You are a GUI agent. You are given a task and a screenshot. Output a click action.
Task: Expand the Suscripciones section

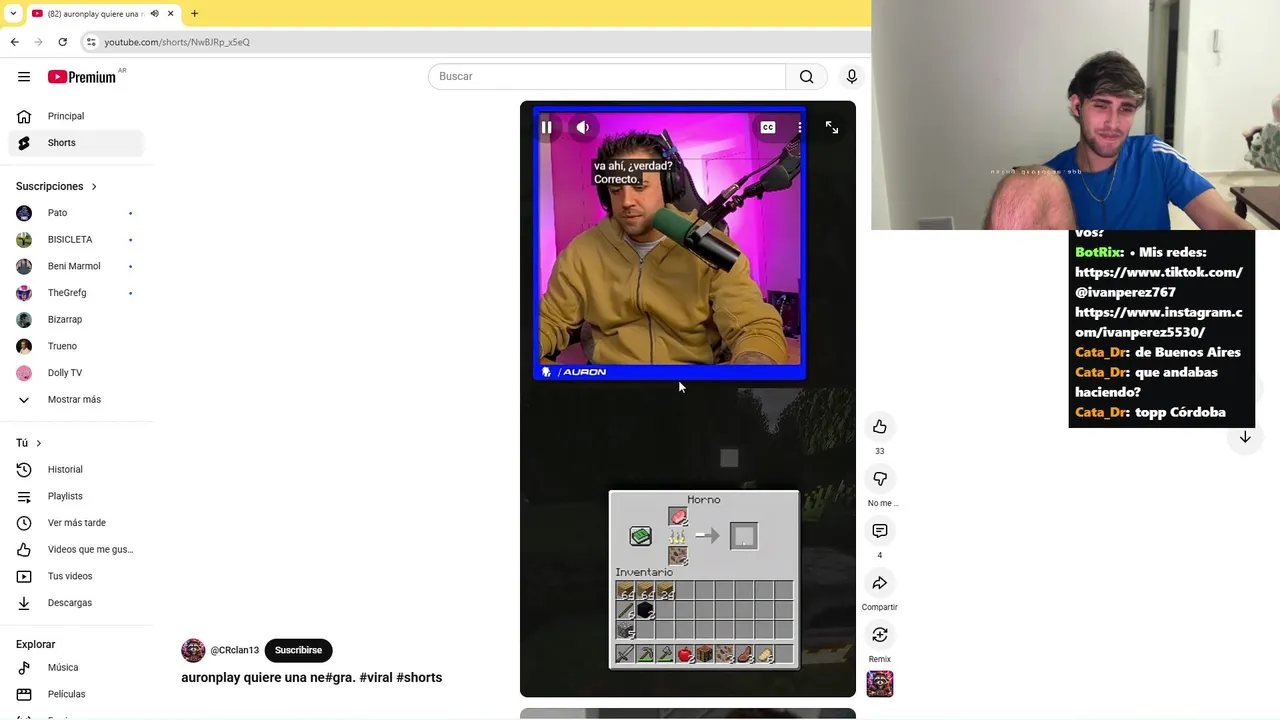57,186
